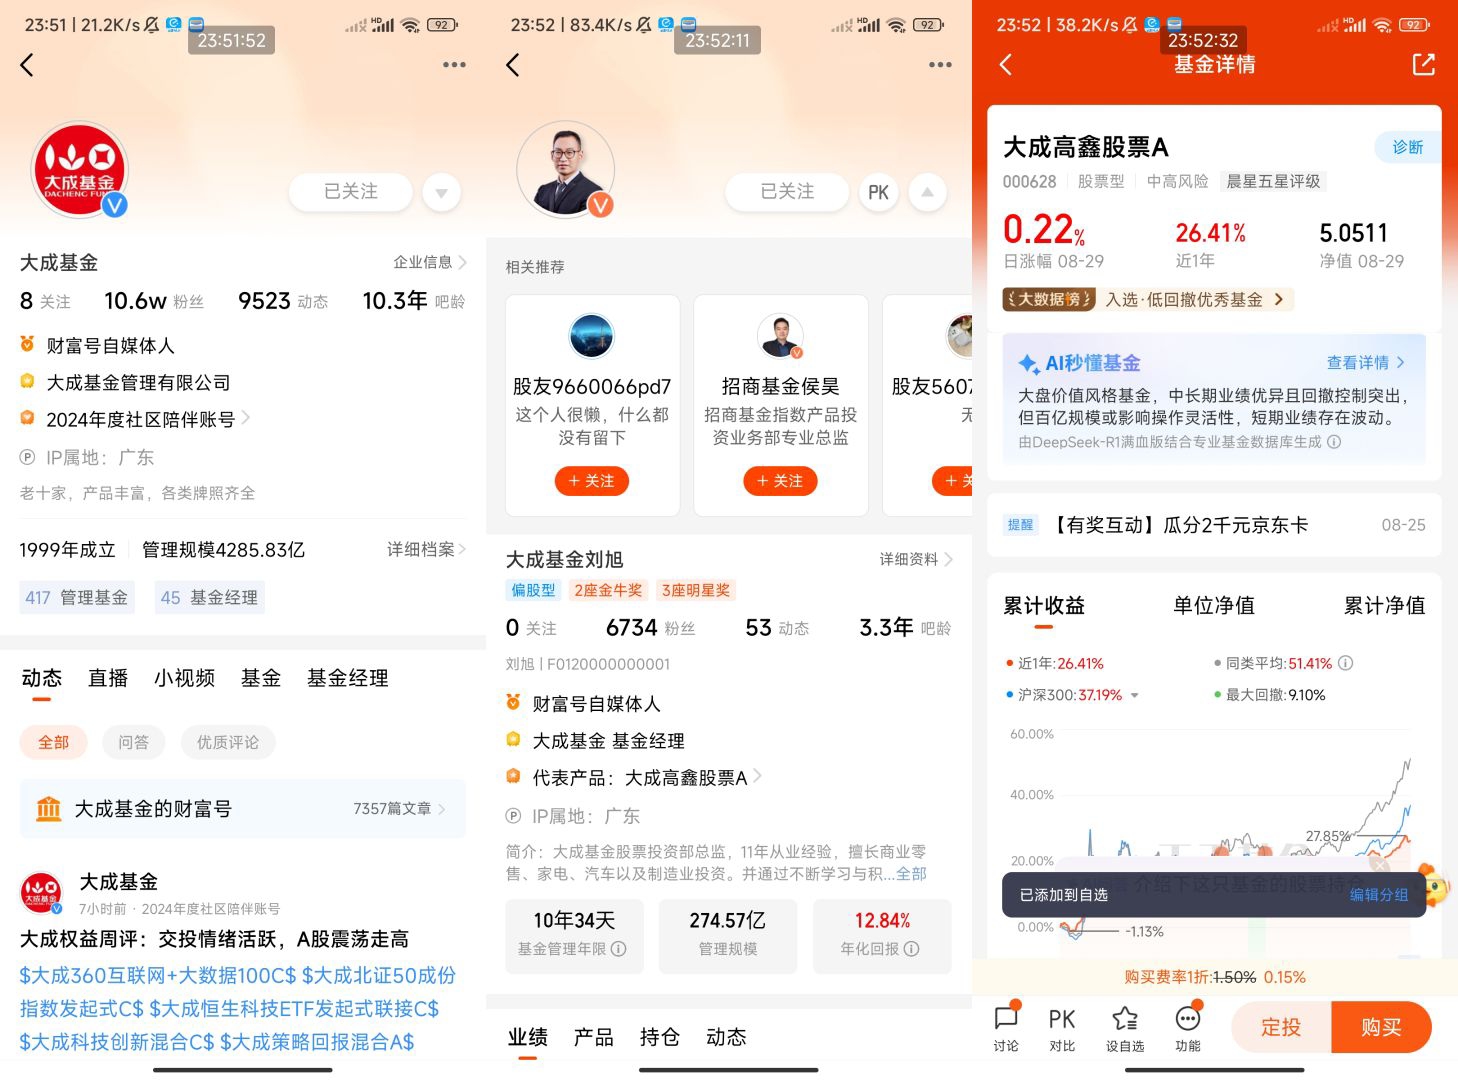This screenshot has height=1080, width=1458.
Task: Switch to 业绩 tab
Action: 527,1038
